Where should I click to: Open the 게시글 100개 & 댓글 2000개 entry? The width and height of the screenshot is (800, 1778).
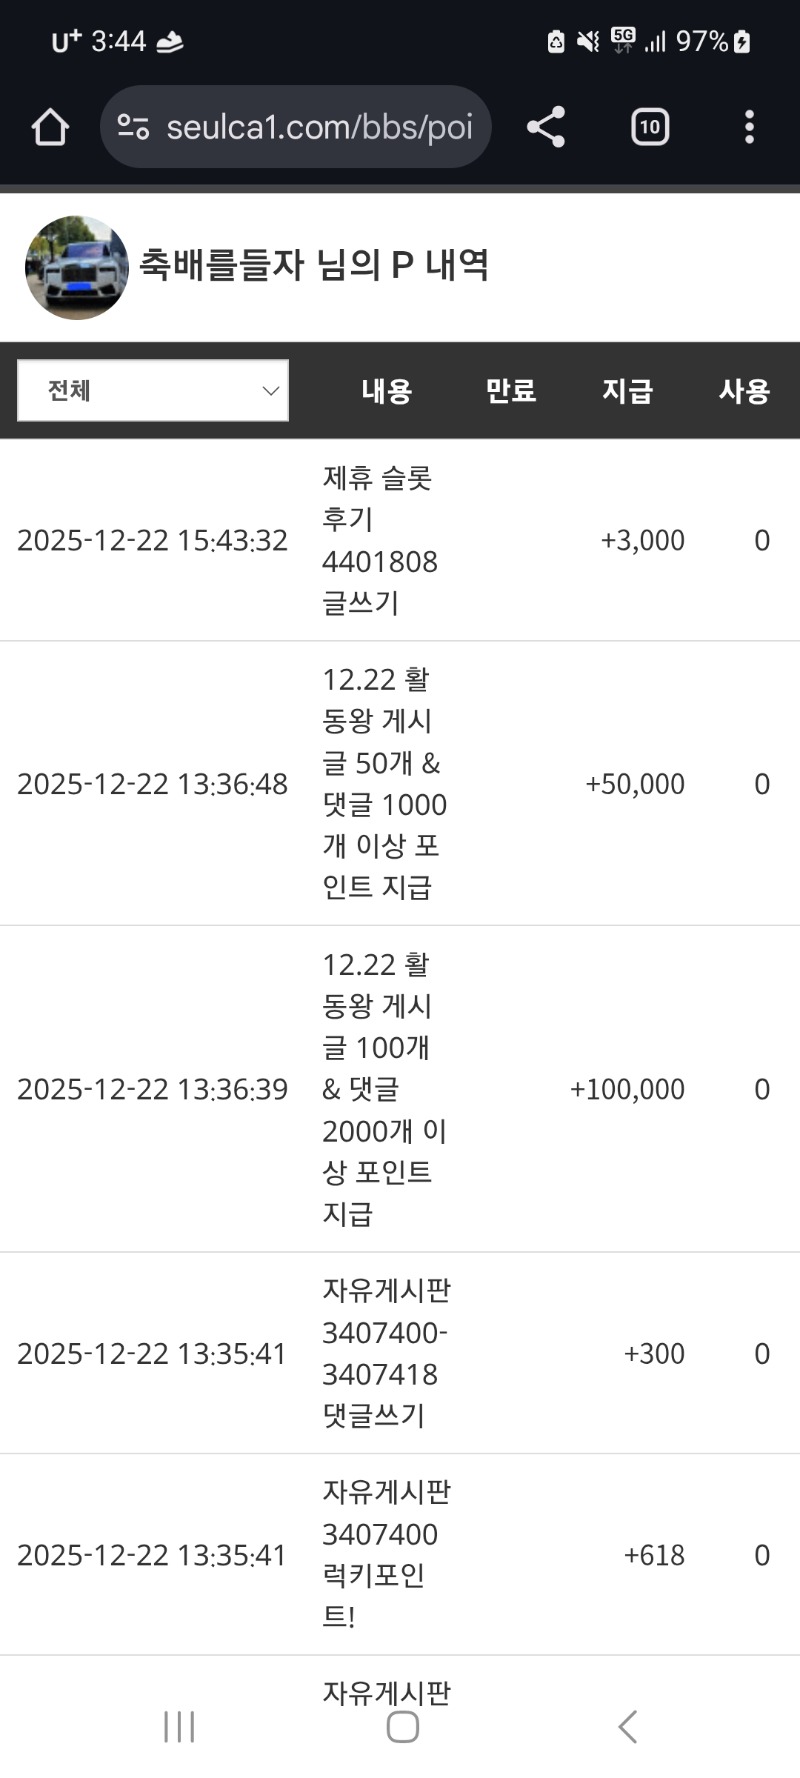click(383, 1088)
